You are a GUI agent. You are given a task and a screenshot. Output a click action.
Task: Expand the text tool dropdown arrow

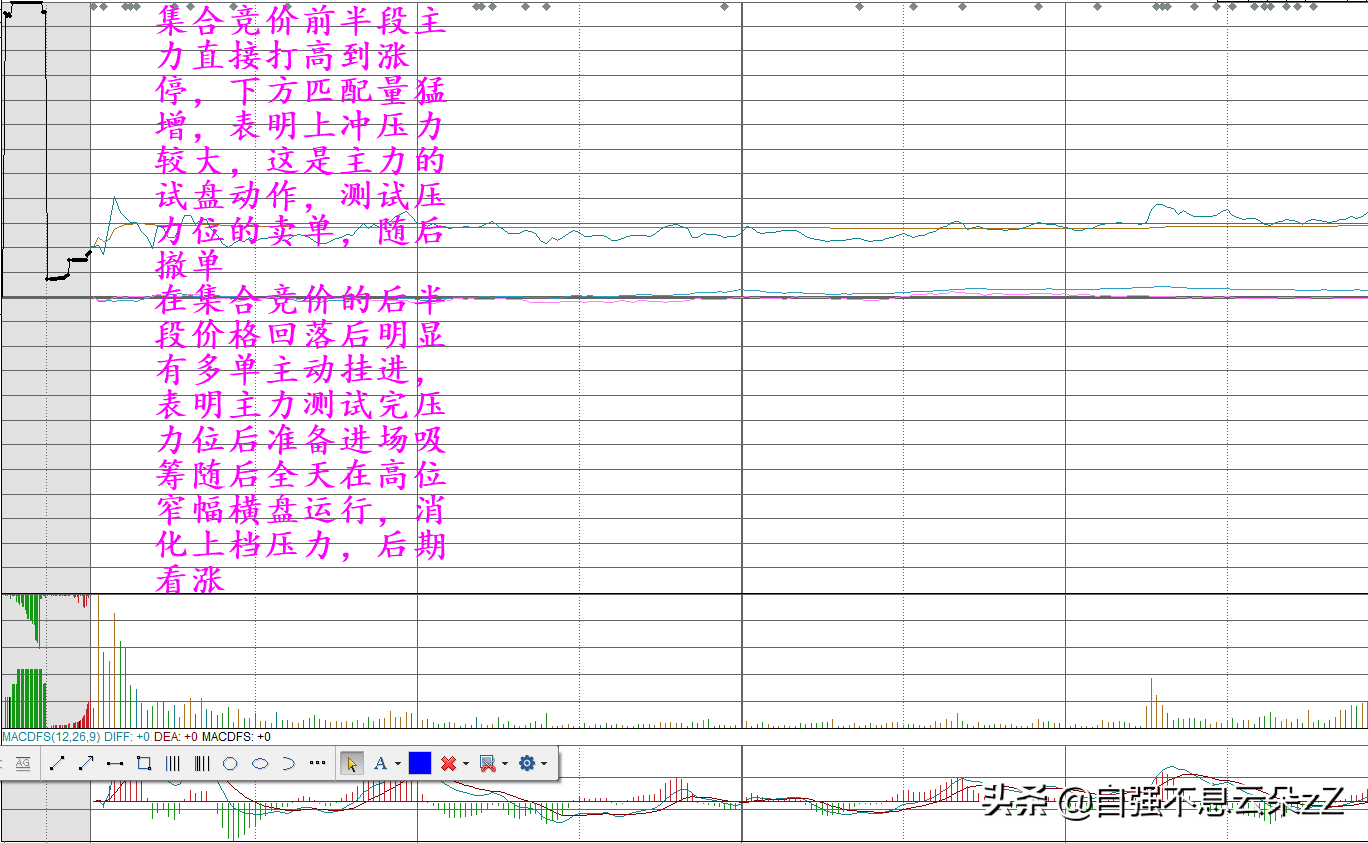pos(397,764)
